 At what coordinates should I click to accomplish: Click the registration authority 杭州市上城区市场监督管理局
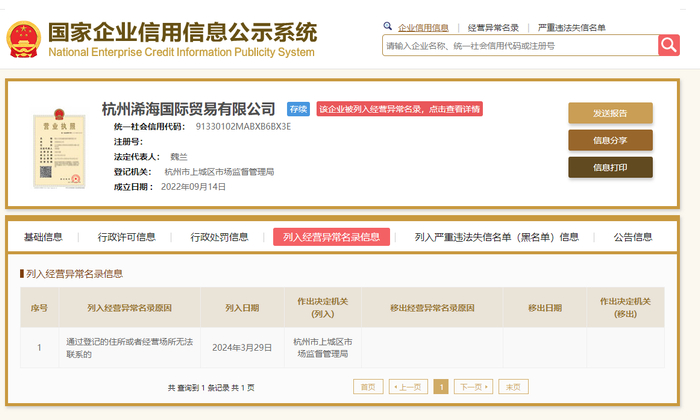point(219,172)
